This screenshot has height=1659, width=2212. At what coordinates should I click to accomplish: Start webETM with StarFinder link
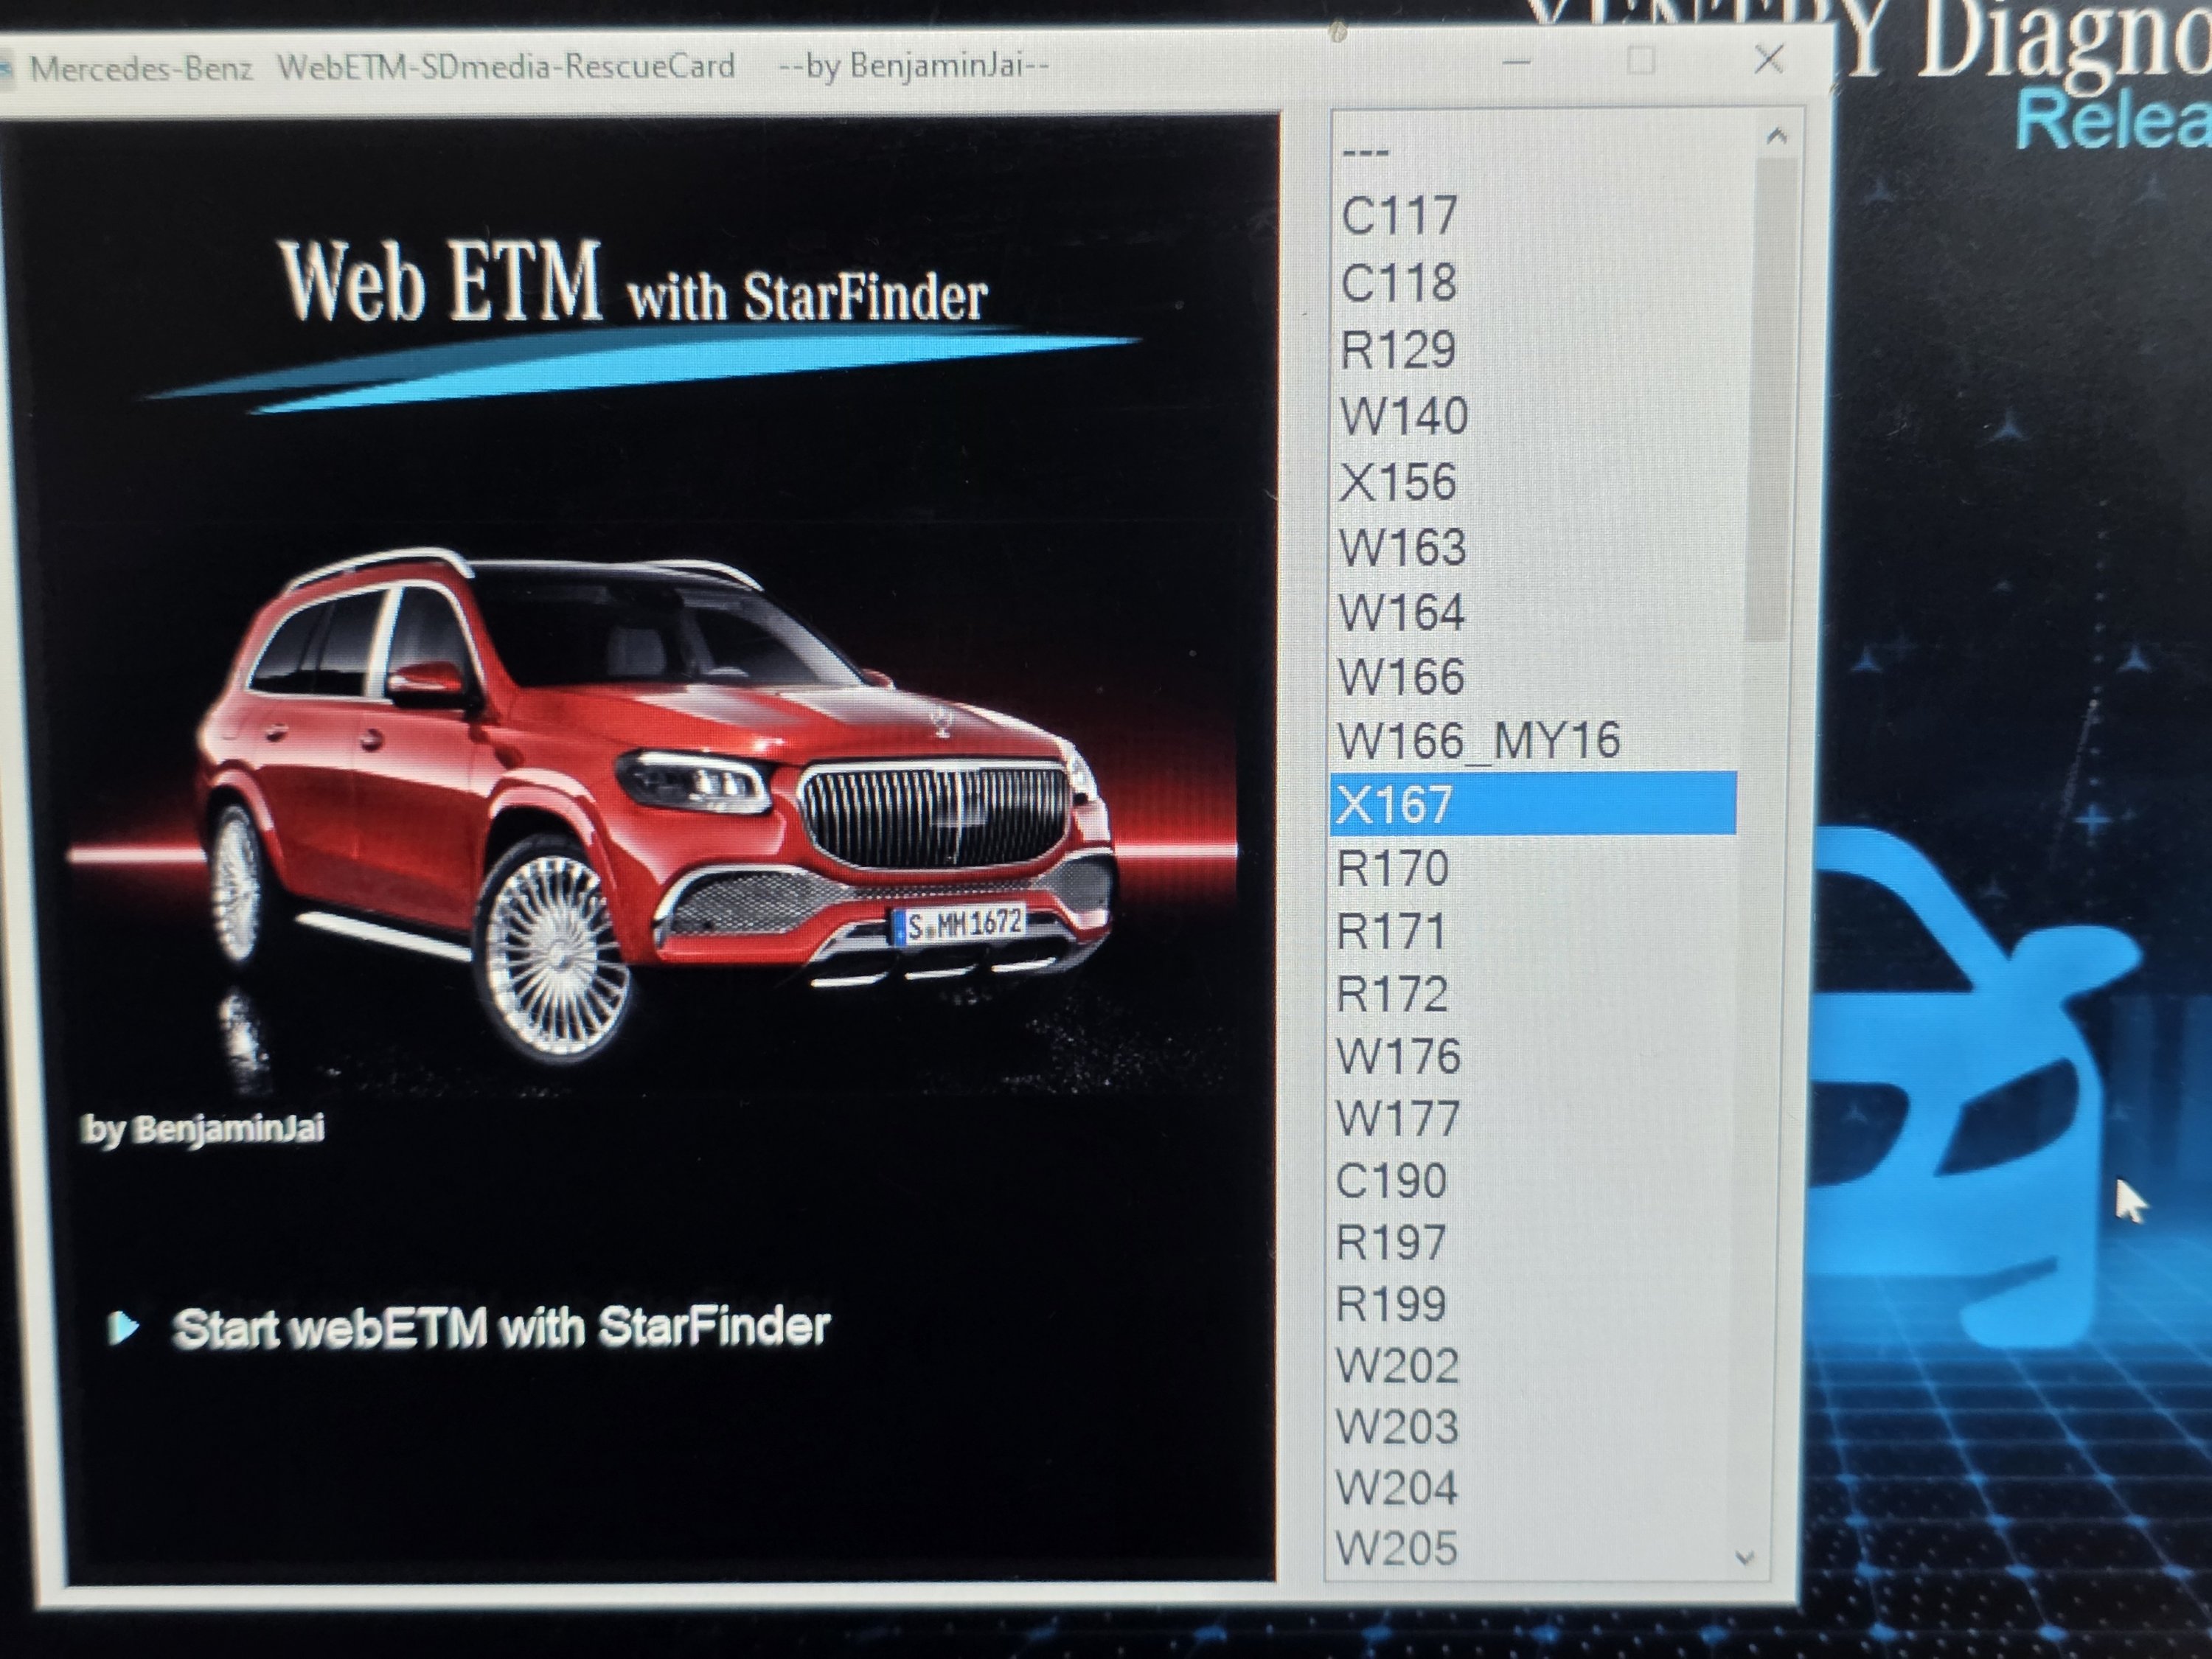tap(500, 1328)
